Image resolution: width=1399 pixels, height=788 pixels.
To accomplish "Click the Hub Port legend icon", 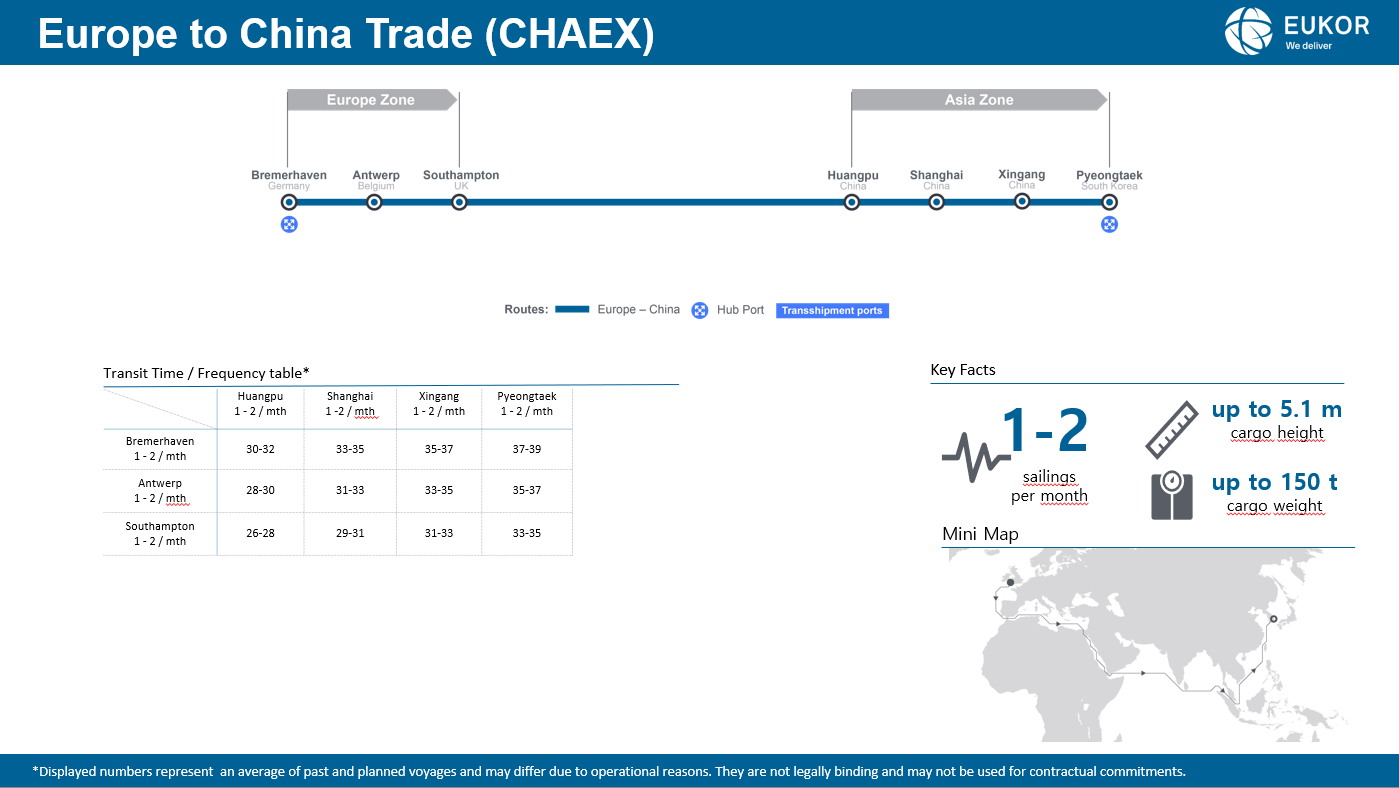I will [700, 310].
